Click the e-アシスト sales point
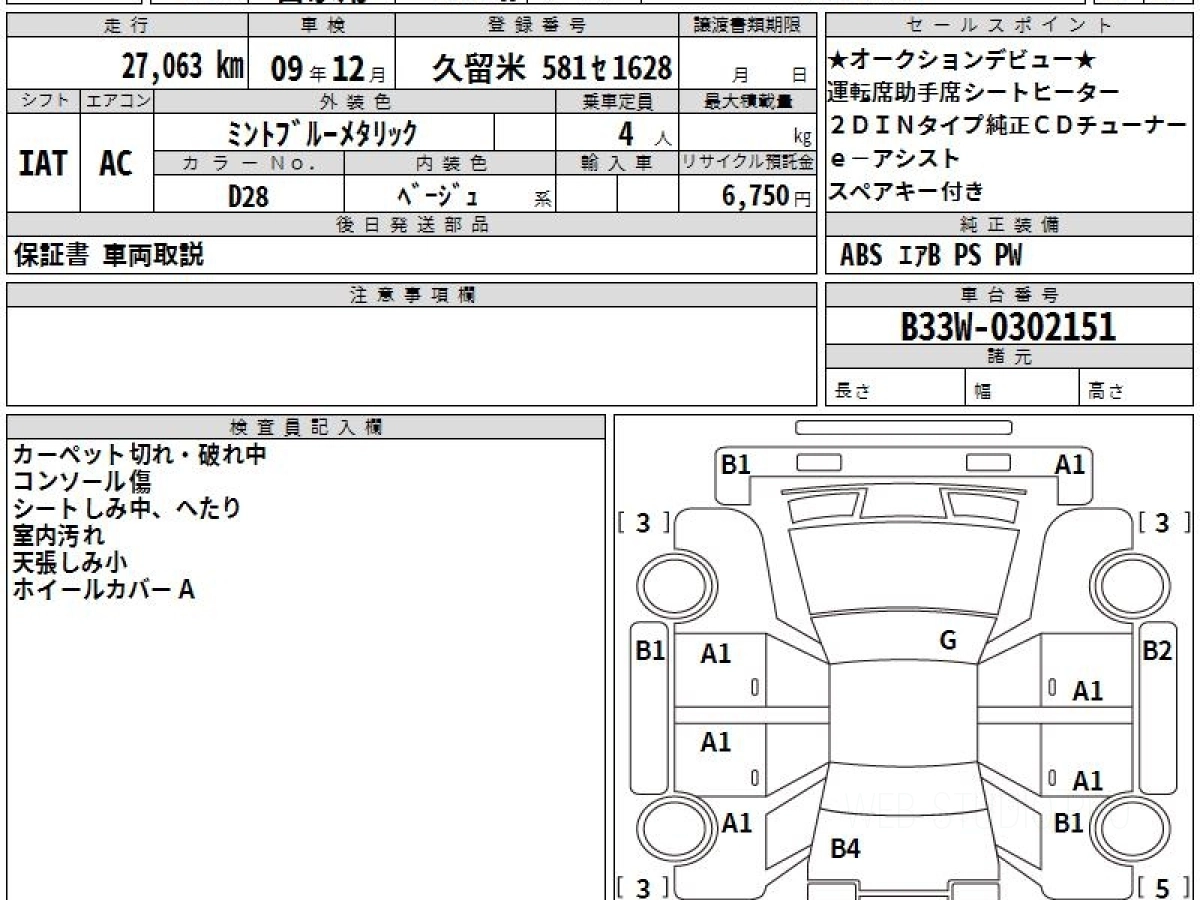Screen dimensions: 1200x900 [x=894, y=158]
